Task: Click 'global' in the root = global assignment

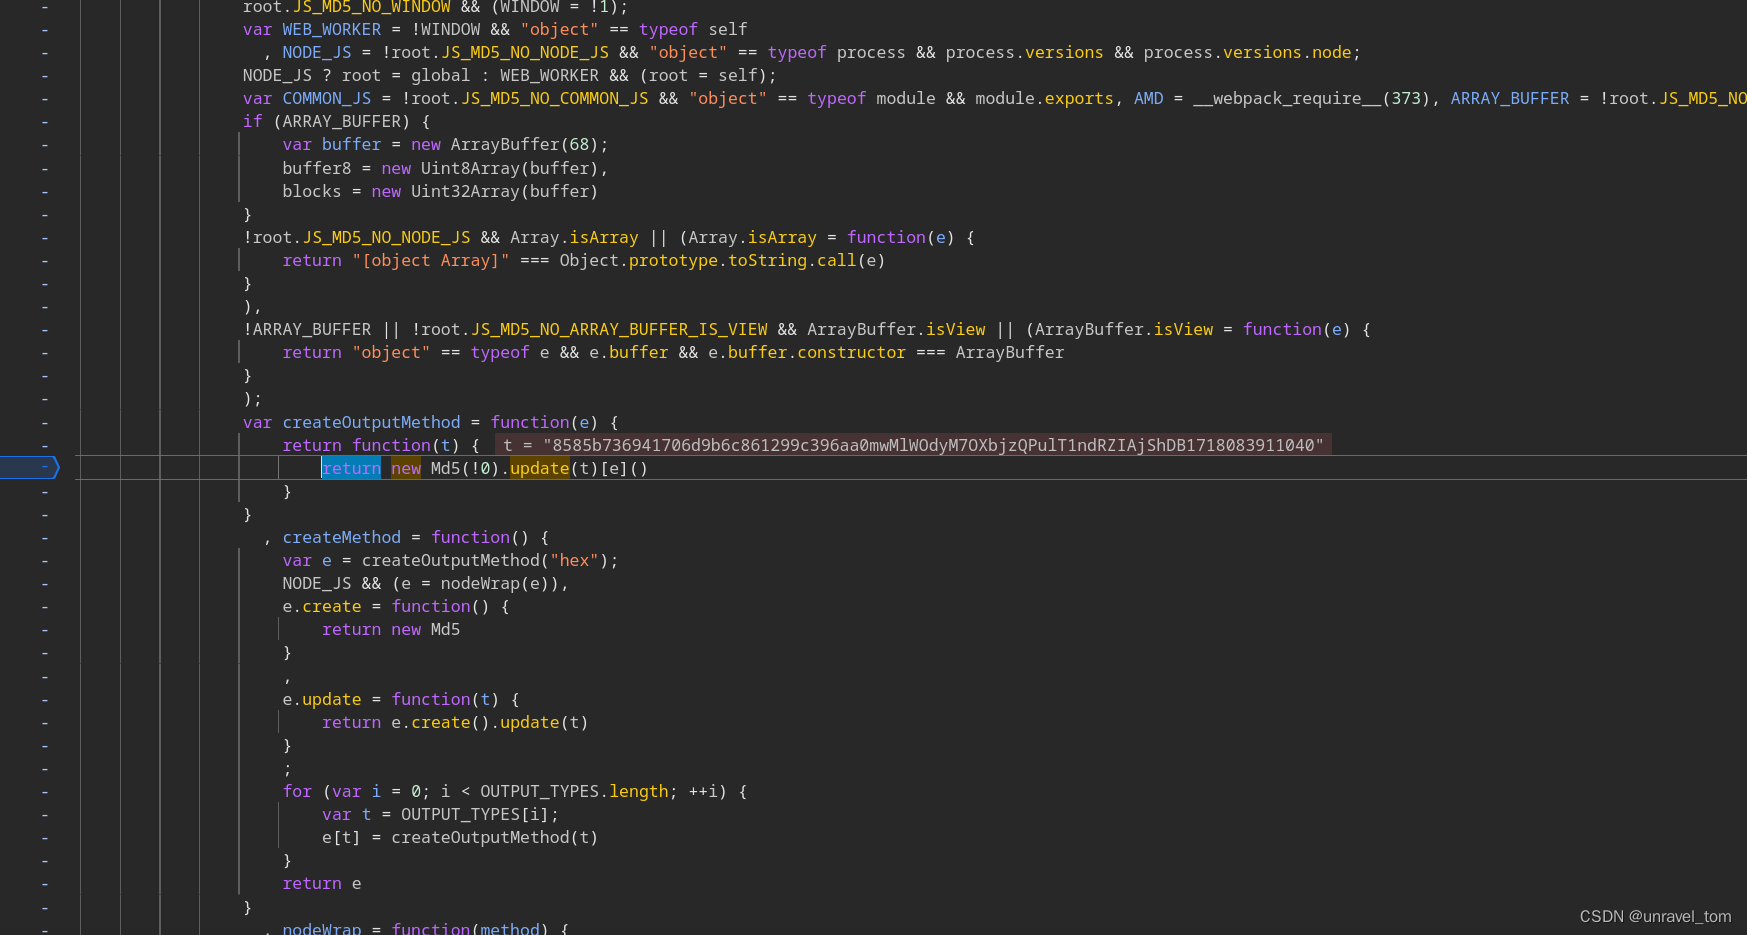Action: pos(440,75)
